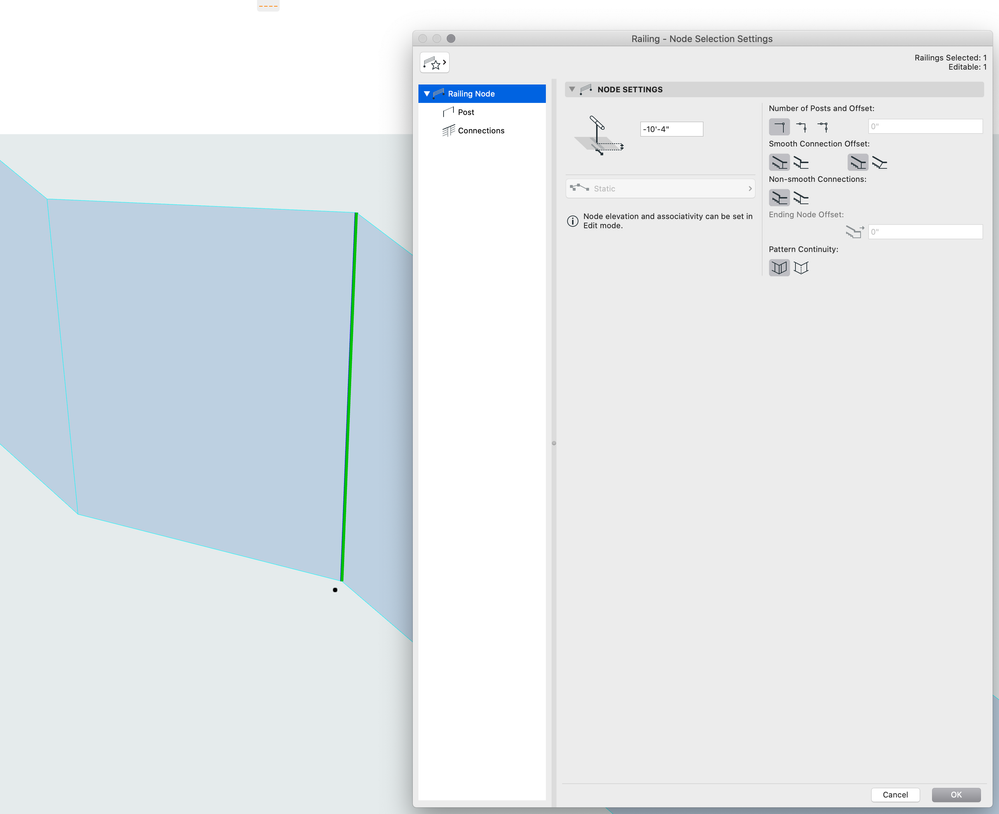
Task: Select first Non-smooth Connections option
Action: pyautogui.click(x=779, y=198)
